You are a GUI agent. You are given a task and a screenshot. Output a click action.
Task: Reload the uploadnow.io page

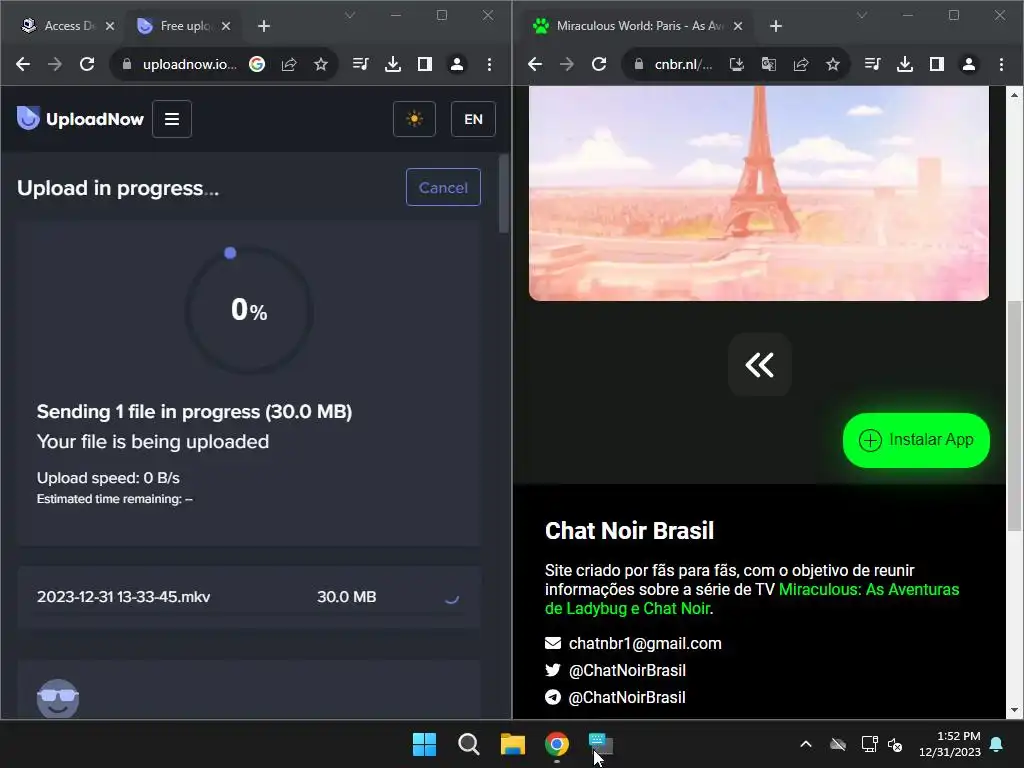pyautogui.click(x=87, y=64)
